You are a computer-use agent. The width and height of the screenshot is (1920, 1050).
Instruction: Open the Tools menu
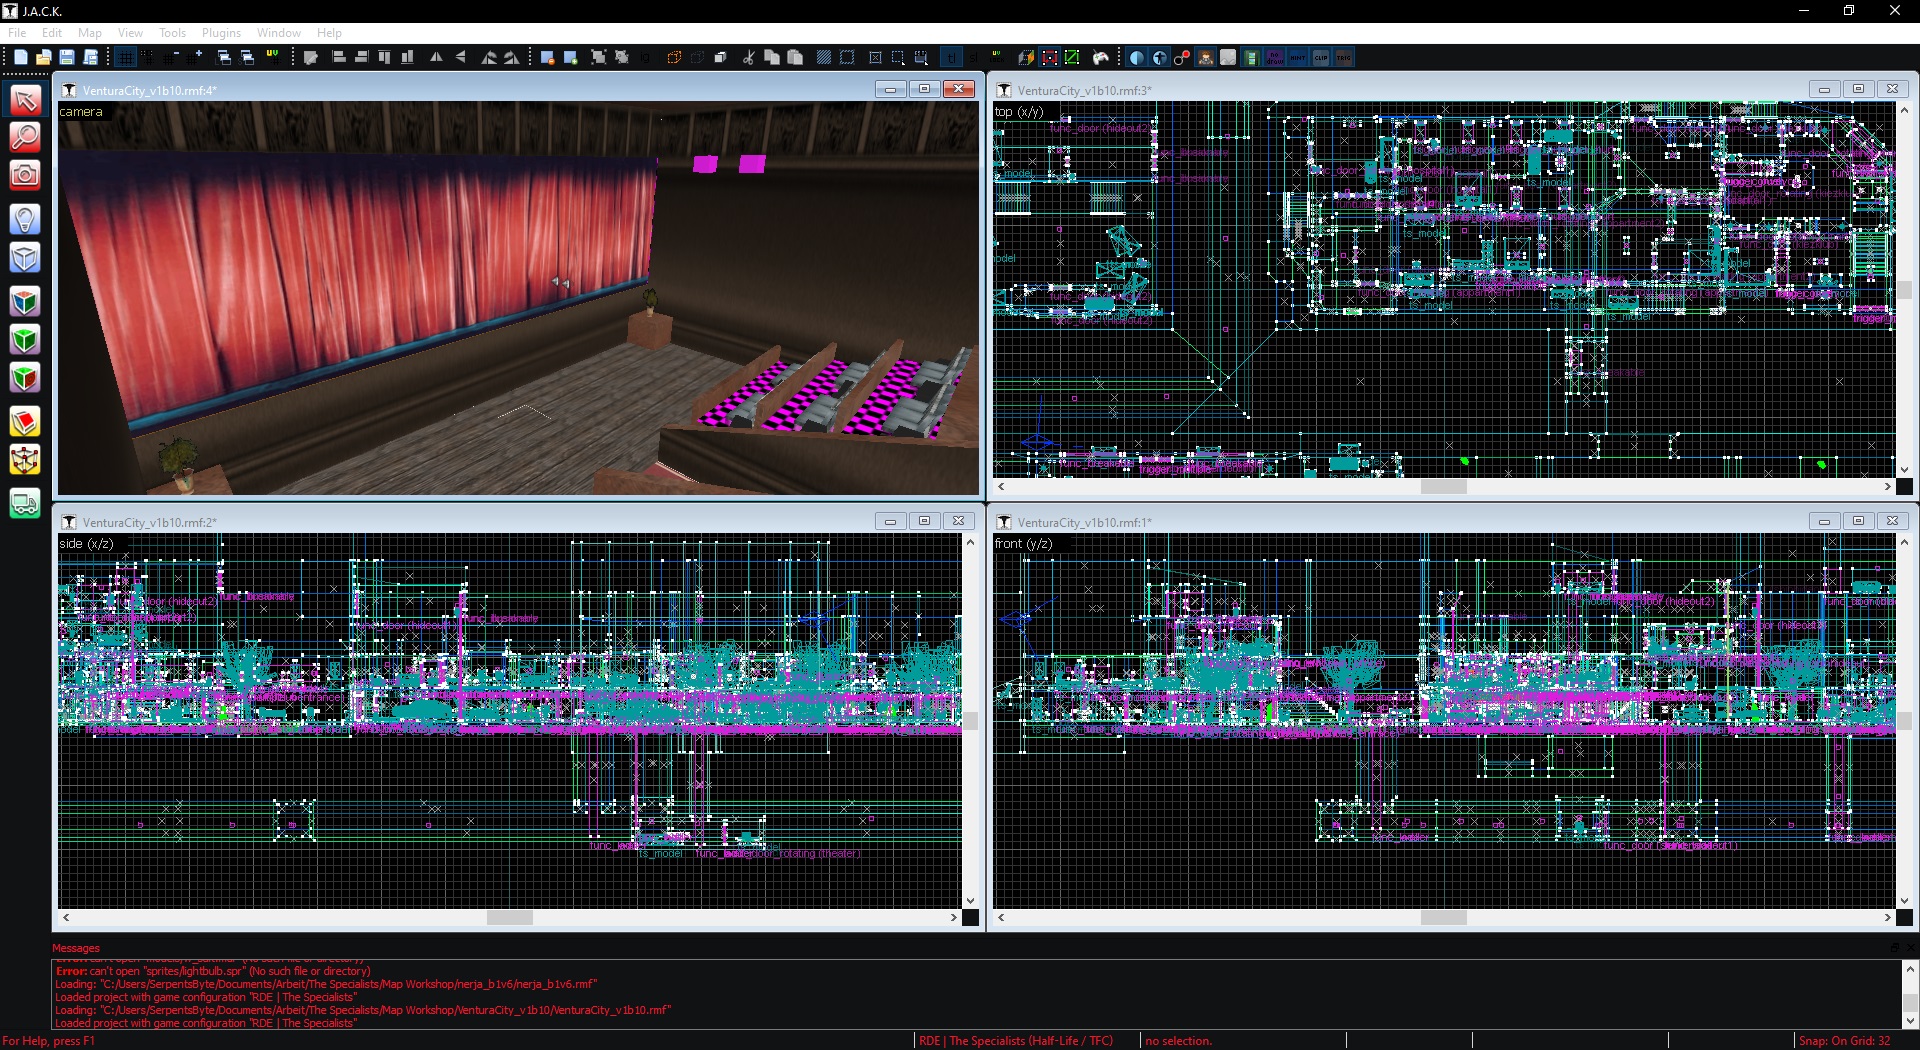point(172,33)
